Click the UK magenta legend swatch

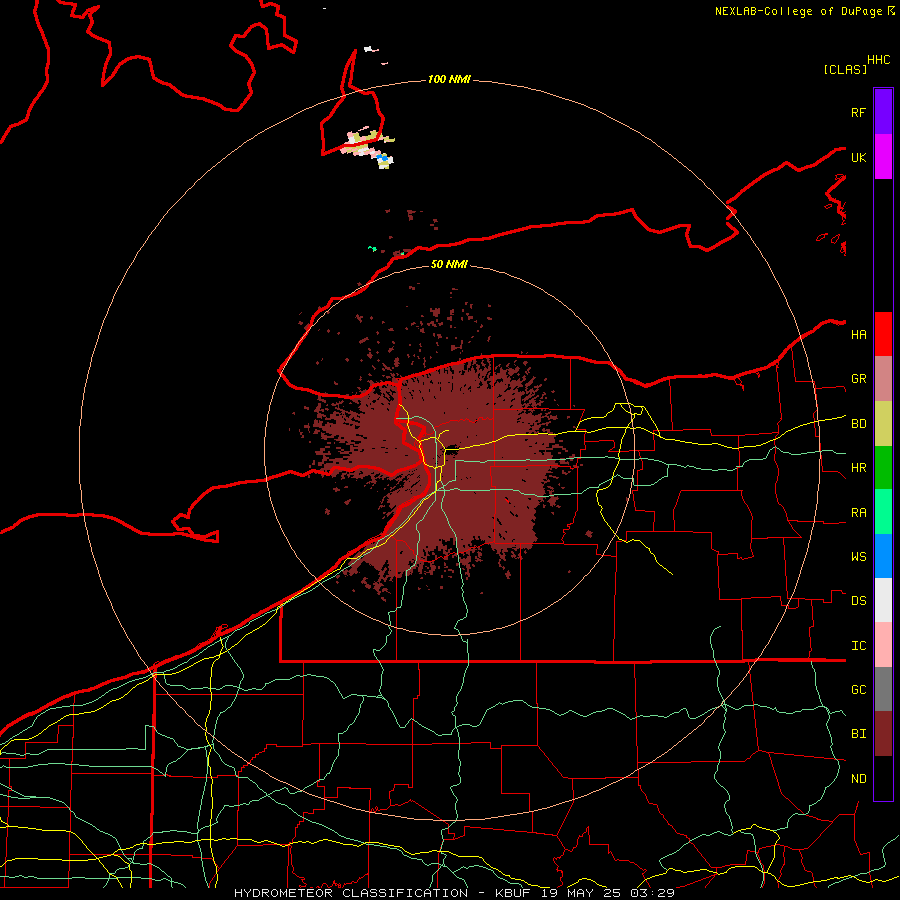[883, 157]
